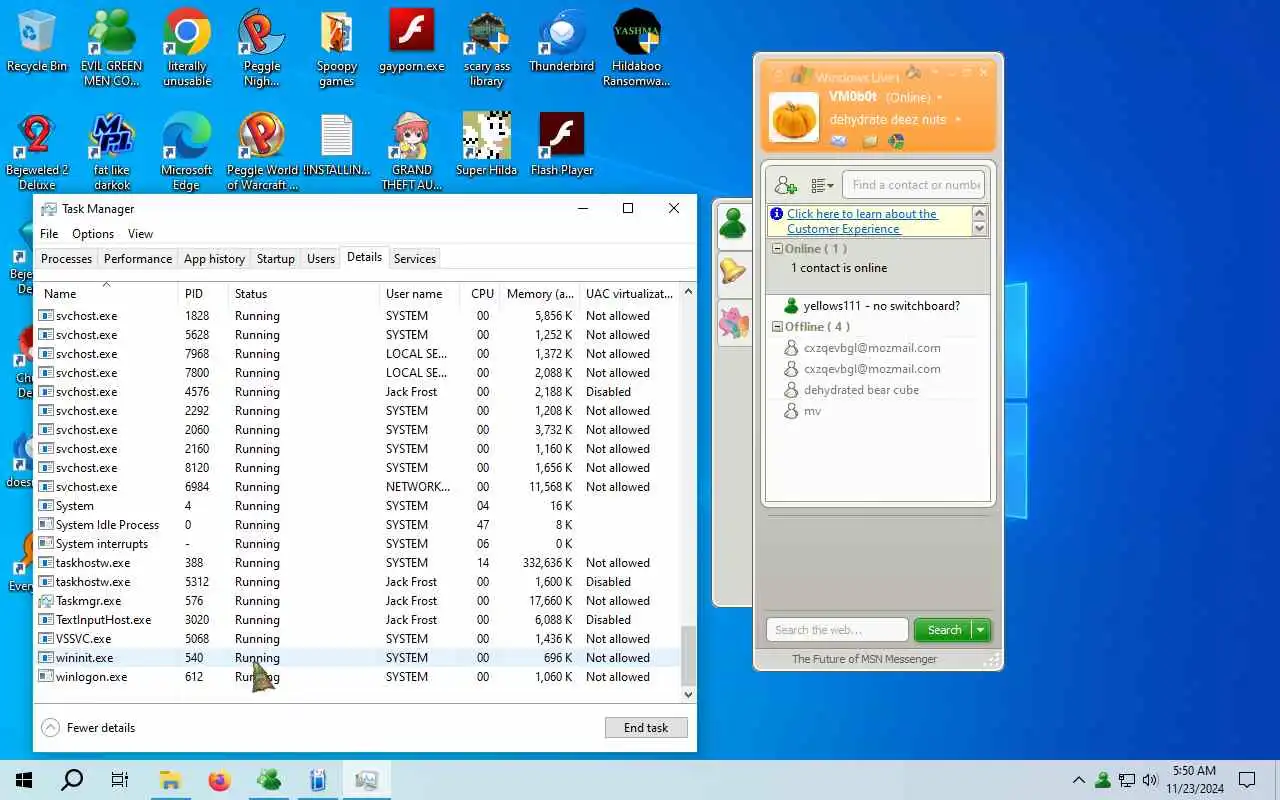Select the Super Hilda desktop icon

coord(487,145)
